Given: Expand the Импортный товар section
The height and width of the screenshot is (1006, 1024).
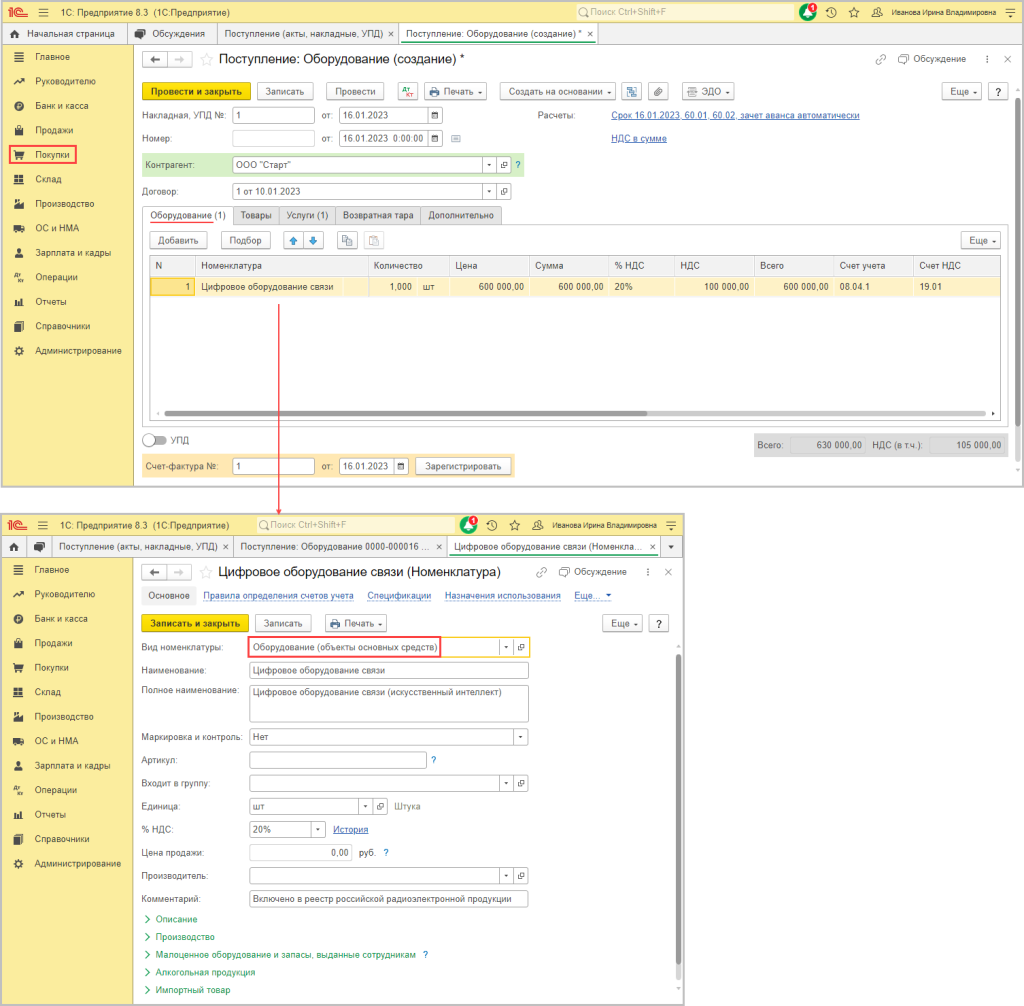Looking at the screenshot, I should pos(192,990).
